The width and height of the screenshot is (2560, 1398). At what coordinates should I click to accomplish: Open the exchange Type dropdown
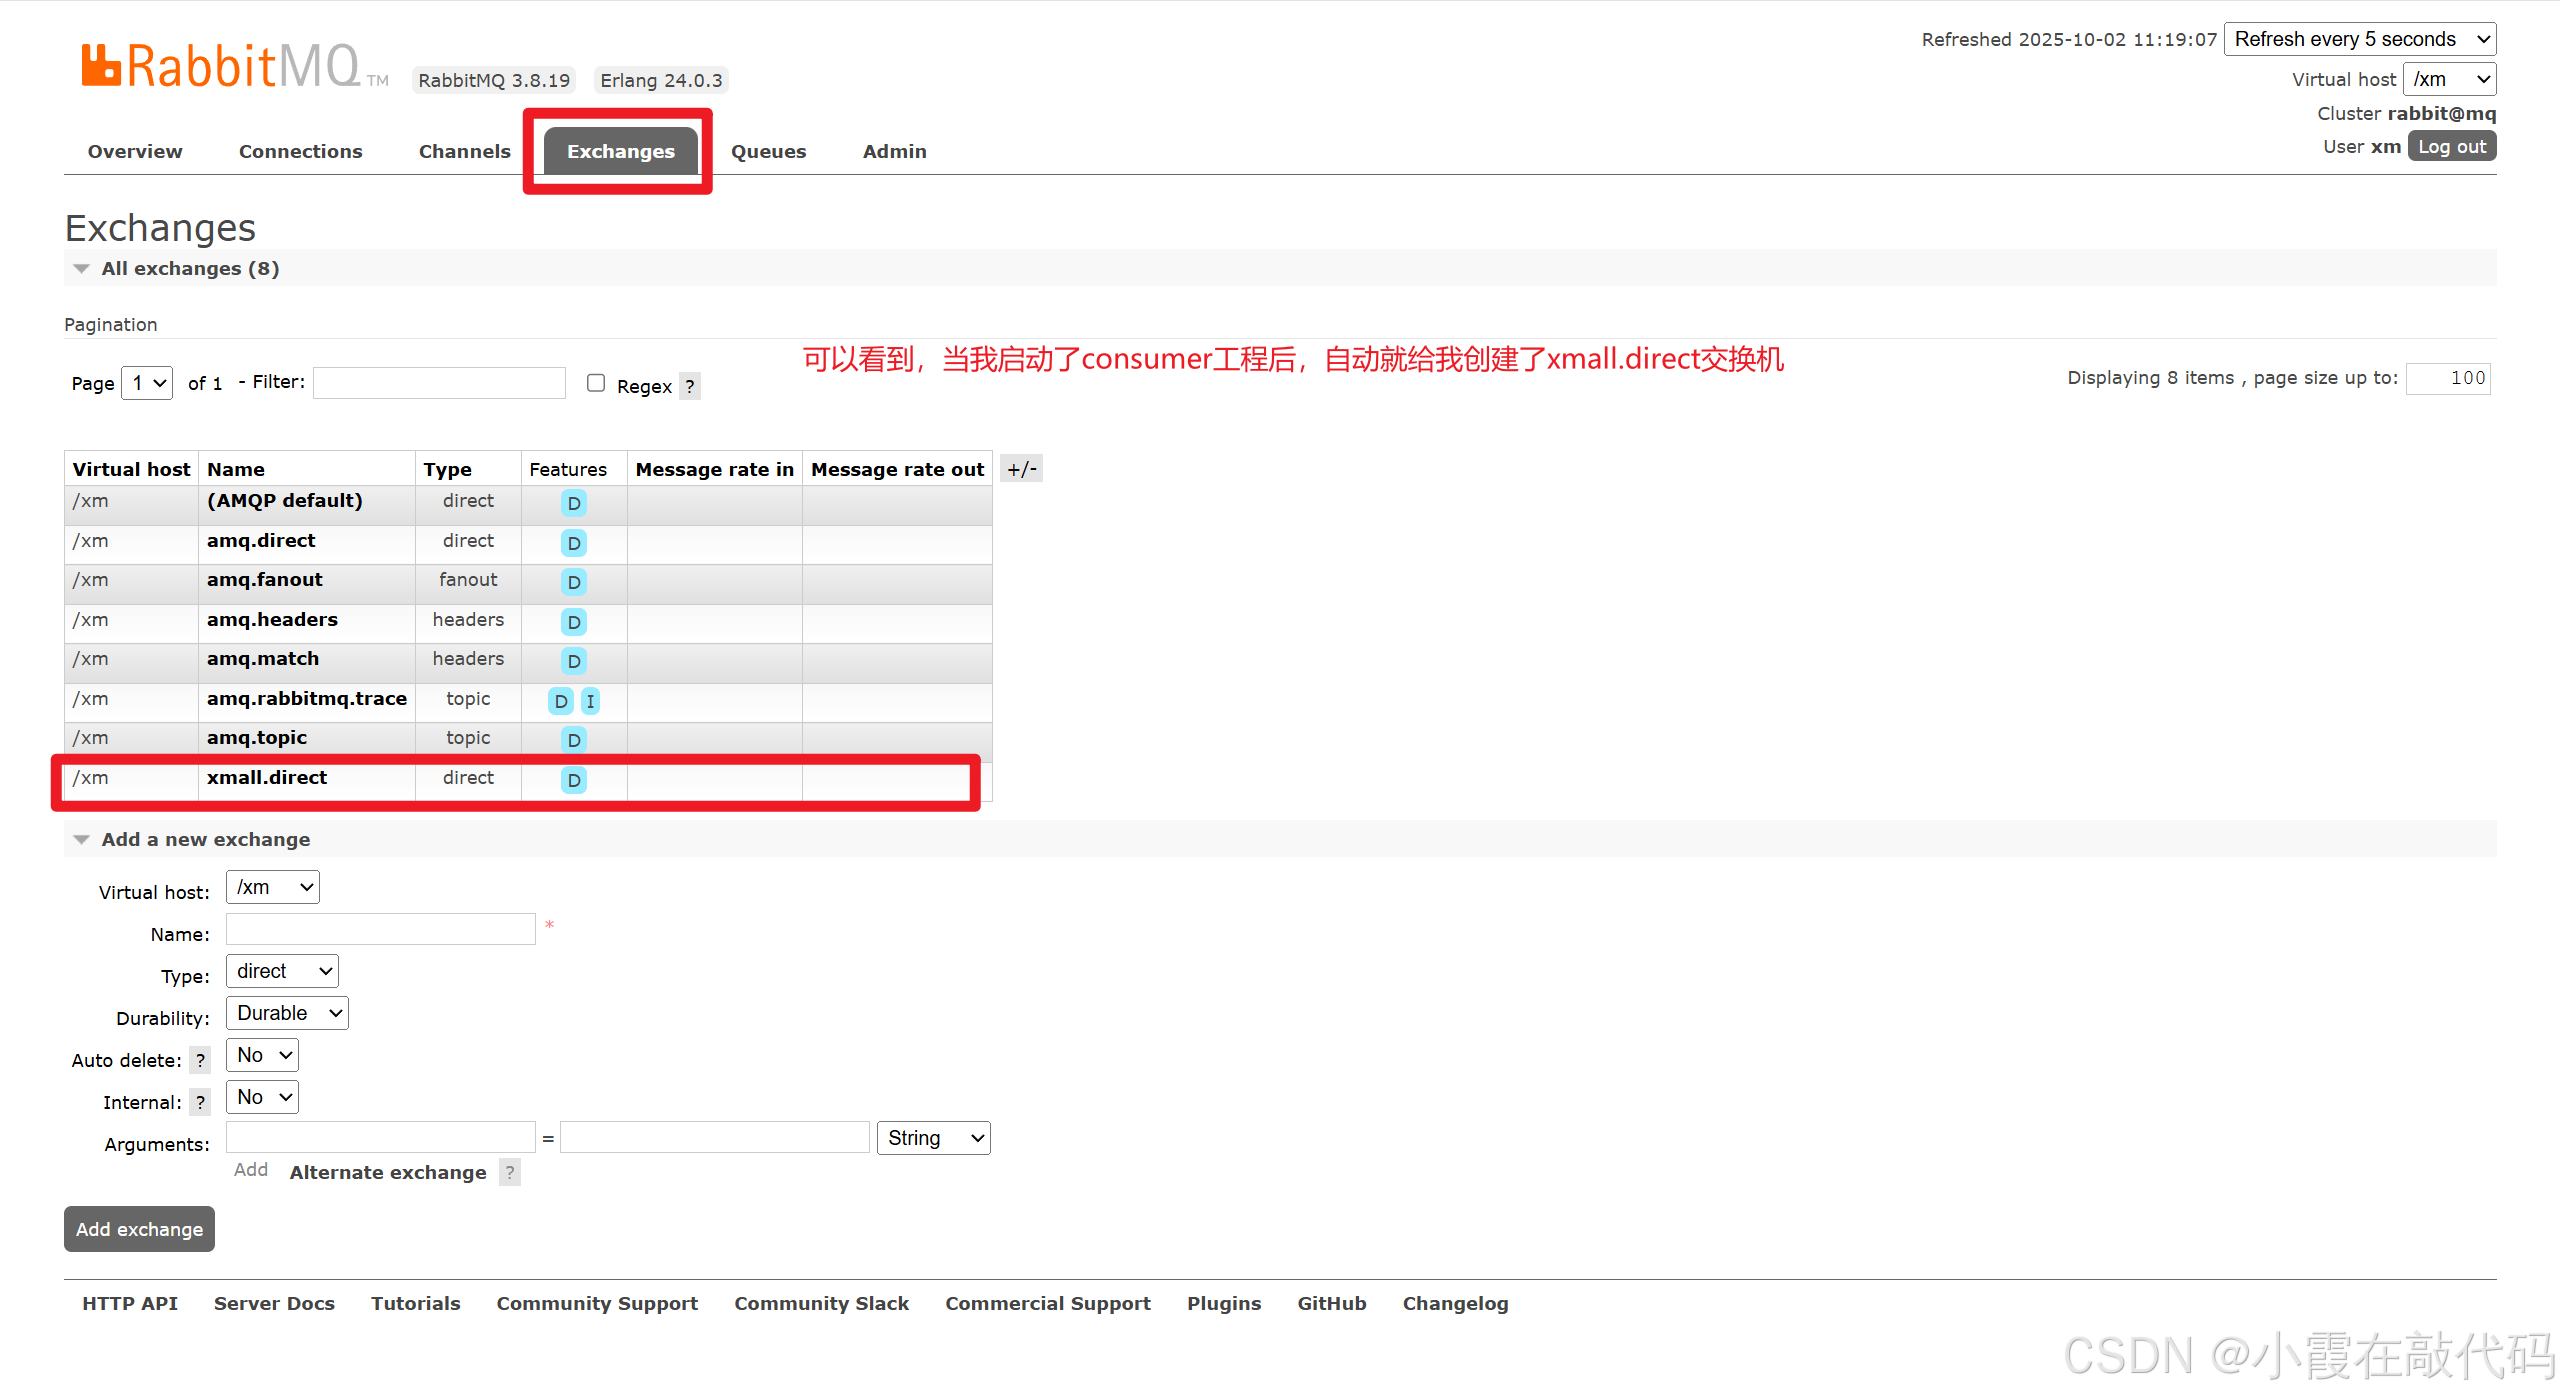click(x=282, y=971)
